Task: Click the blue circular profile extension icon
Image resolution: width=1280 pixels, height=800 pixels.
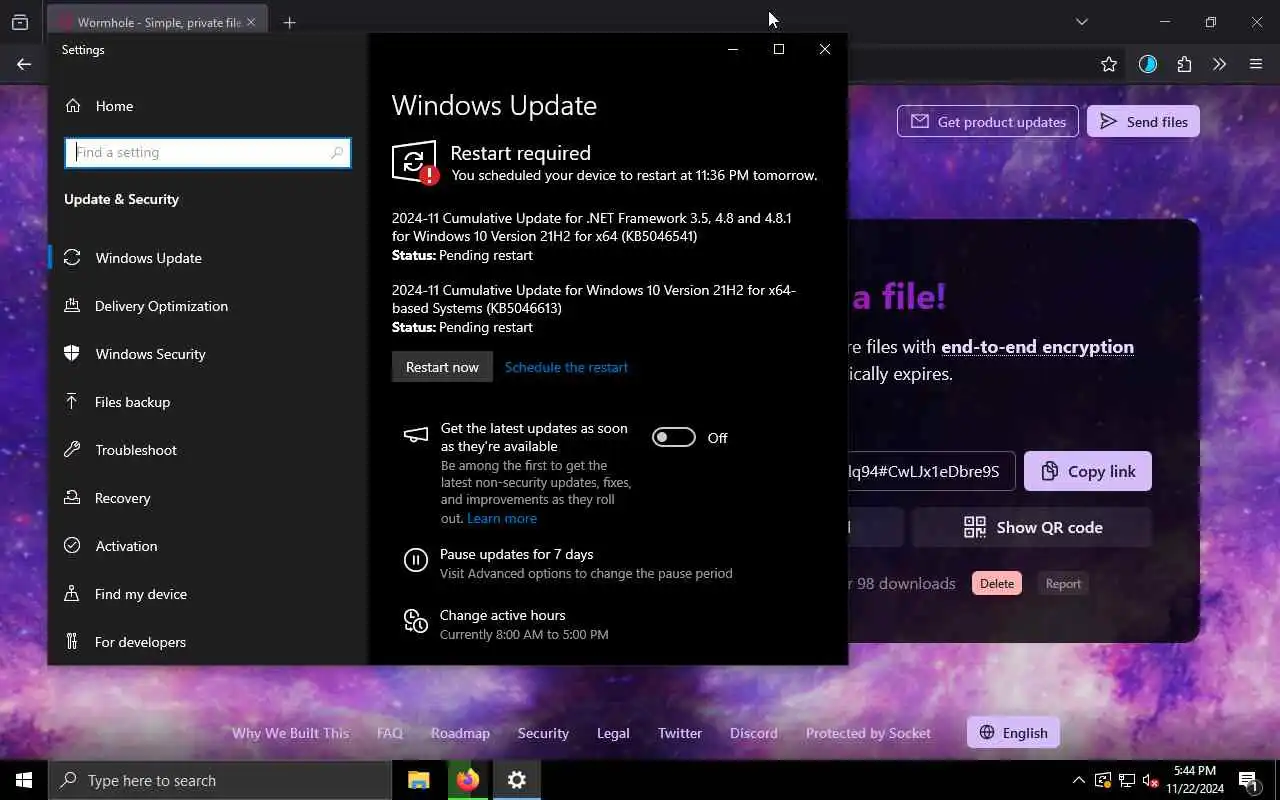Action: coord(1148,64)
